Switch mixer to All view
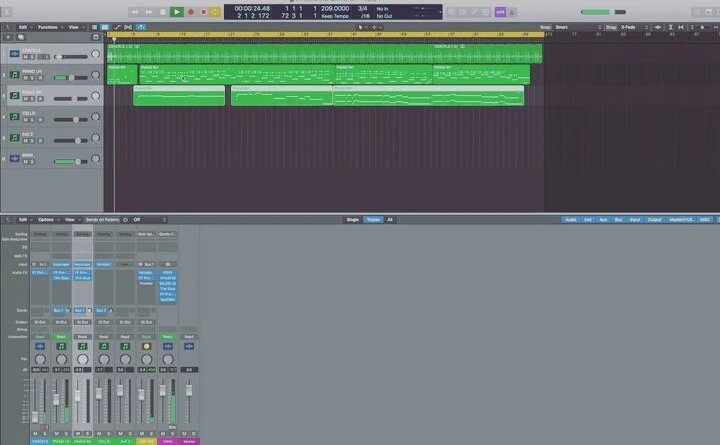Image resolution: width=720 pixels, height=445 pixels. pos(390,220)
